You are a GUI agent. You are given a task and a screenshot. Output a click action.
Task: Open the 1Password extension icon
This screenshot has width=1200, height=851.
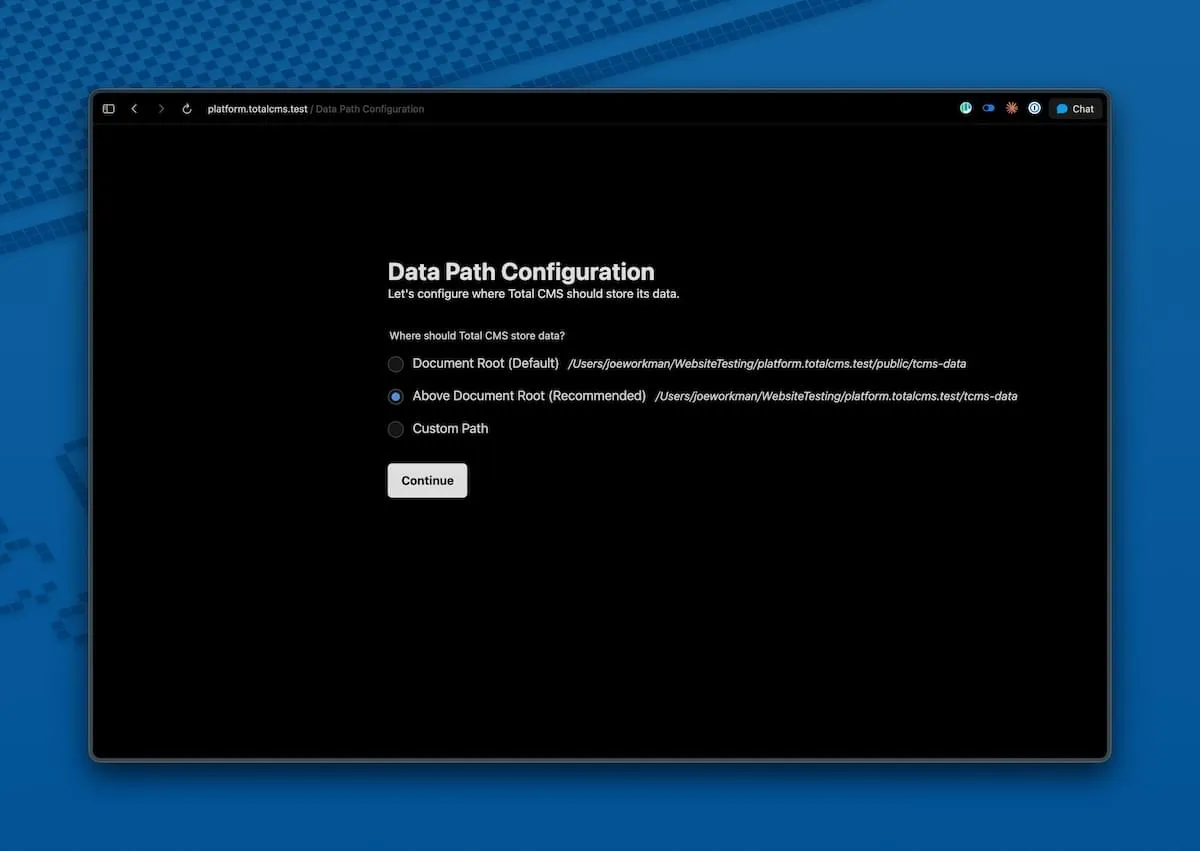coord(1035,108)
